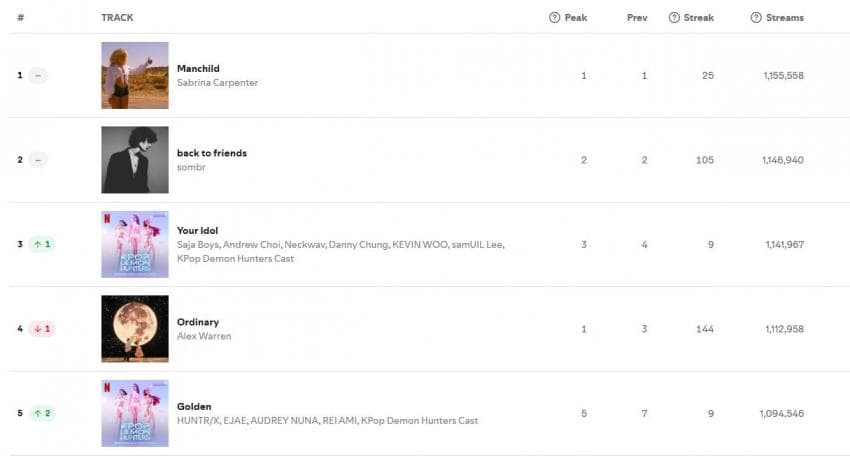Click the Streak column help icon
The width and height of the screenshot is (850, 456).
pyautogui.click(x=674, y=17)
